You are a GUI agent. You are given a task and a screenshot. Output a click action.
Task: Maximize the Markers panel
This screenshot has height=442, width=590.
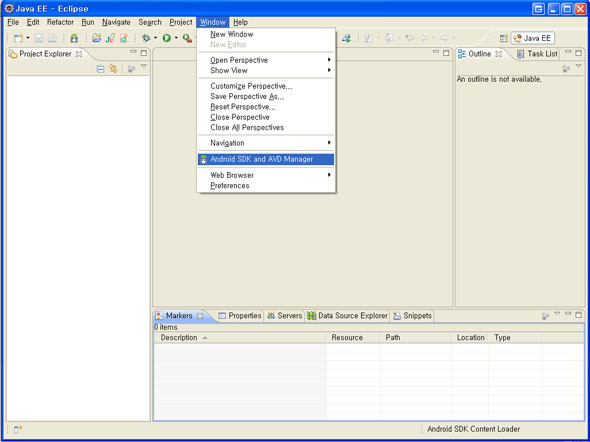click(x=579, y=315)
